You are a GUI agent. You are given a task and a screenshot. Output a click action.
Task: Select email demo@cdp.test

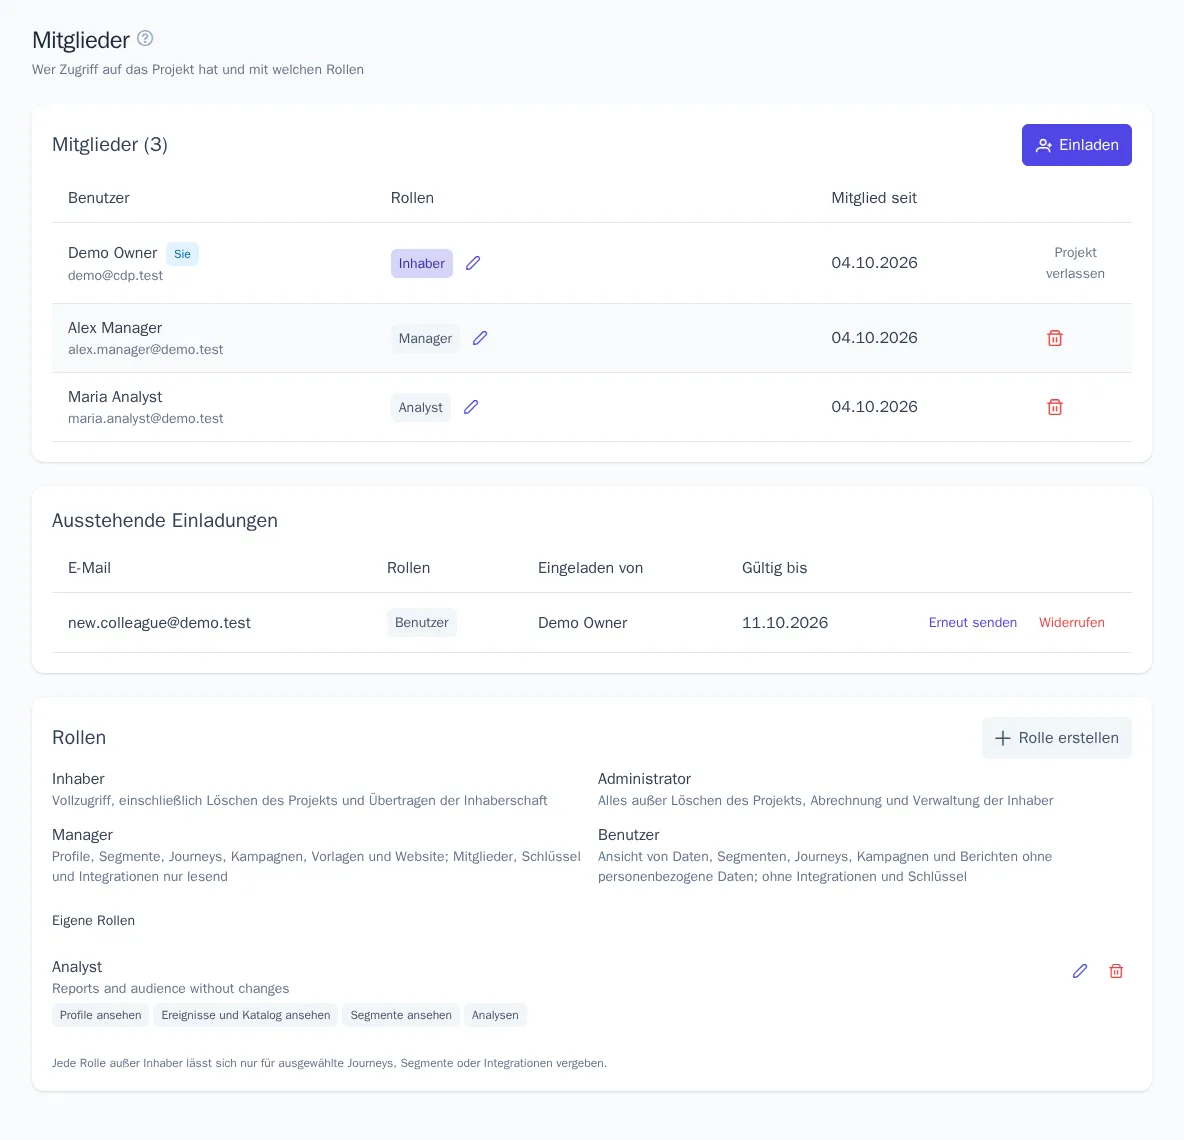116,276
